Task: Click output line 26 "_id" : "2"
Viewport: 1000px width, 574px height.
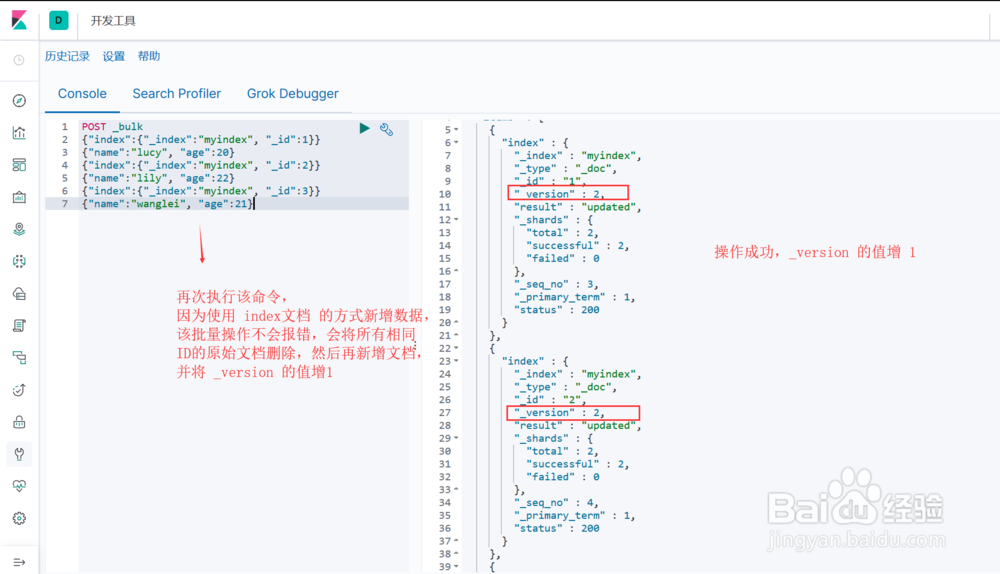Action: click(550, 400)
